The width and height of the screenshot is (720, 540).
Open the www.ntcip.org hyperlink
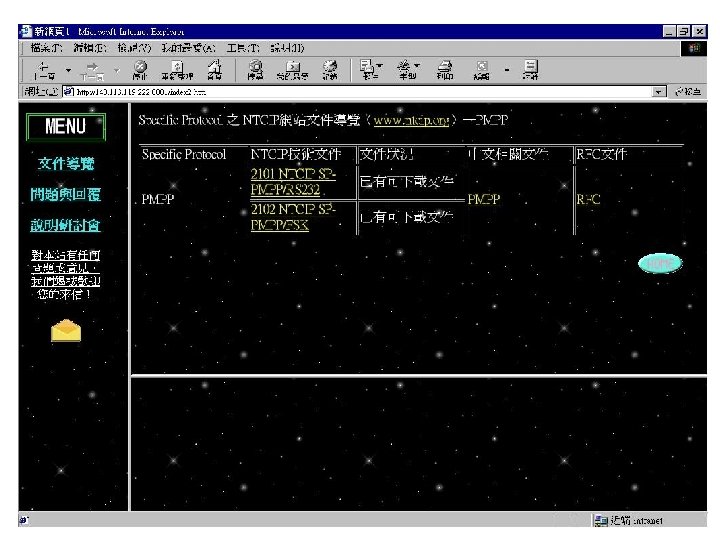coord(411,120)
